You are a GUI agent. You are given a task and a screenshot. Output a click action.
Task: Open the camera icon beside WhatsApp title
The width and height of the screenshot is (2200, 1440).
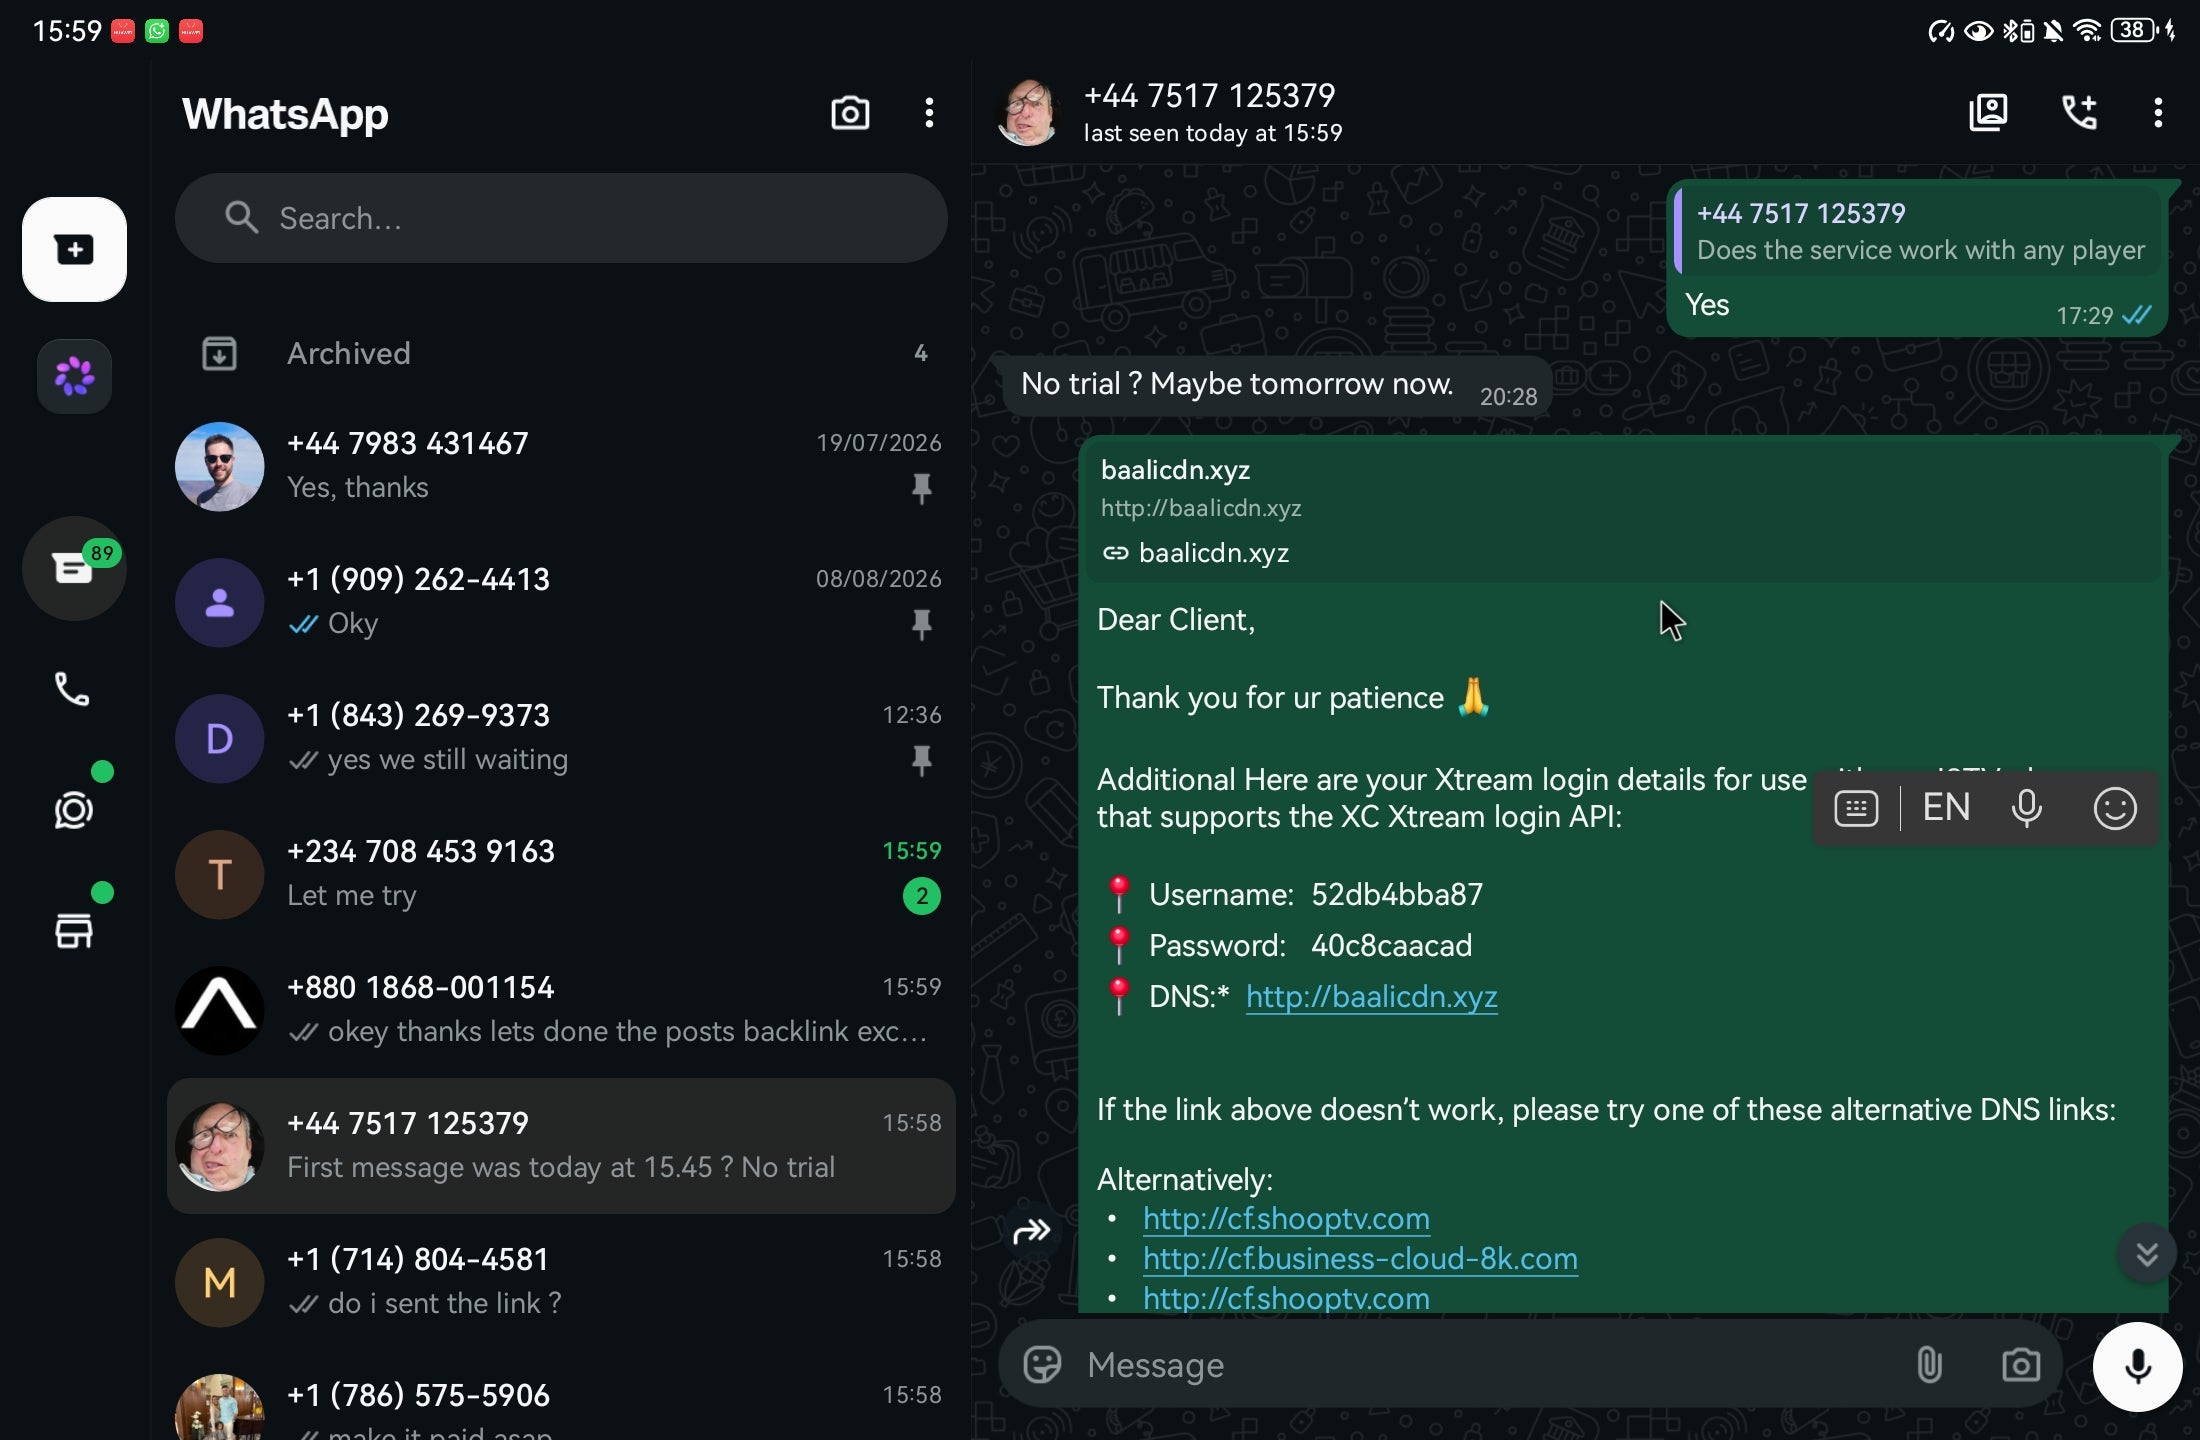click(850, 113)
